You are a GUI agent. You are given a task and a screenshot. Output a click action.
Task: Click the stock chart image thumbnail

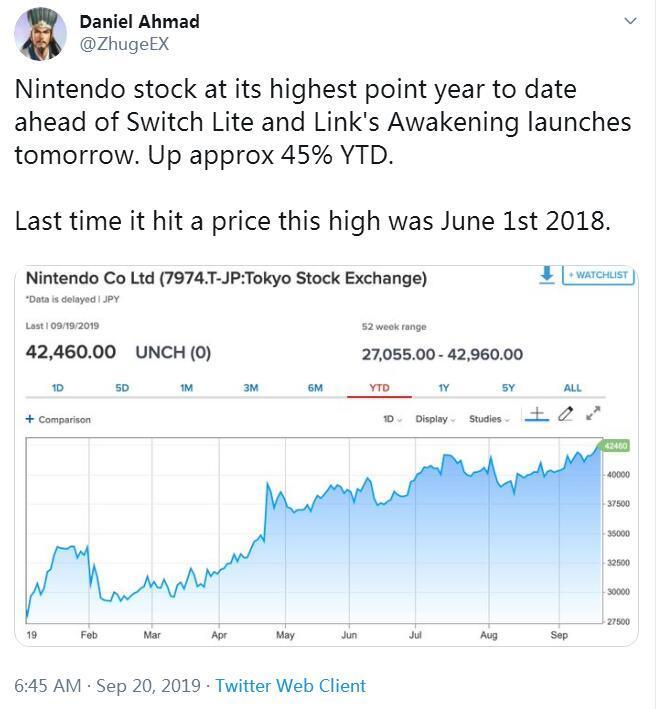(326, 455)
